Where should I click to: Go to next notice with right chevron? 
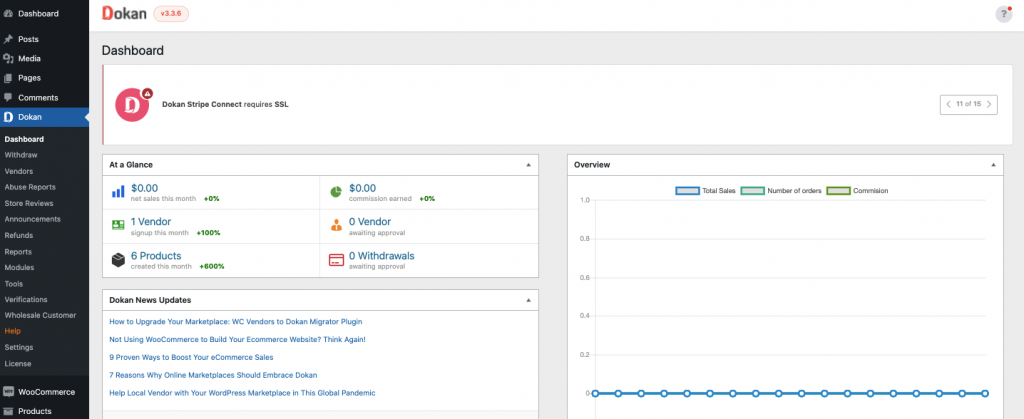click(x=989, y=104)
